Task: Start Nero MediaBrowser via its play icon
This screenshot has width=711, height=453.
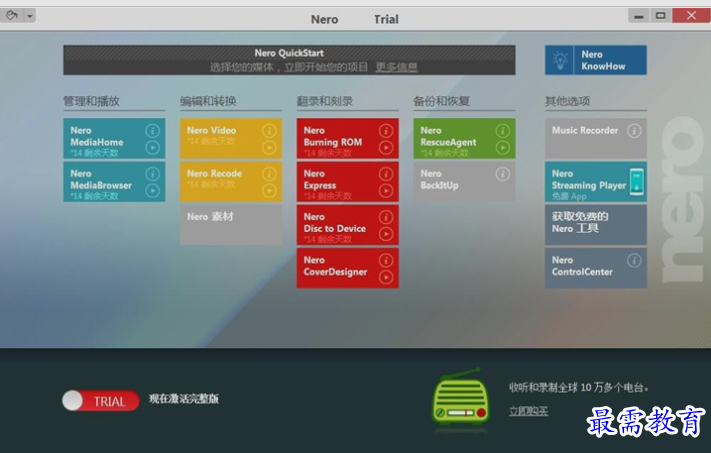Action: 152,191
